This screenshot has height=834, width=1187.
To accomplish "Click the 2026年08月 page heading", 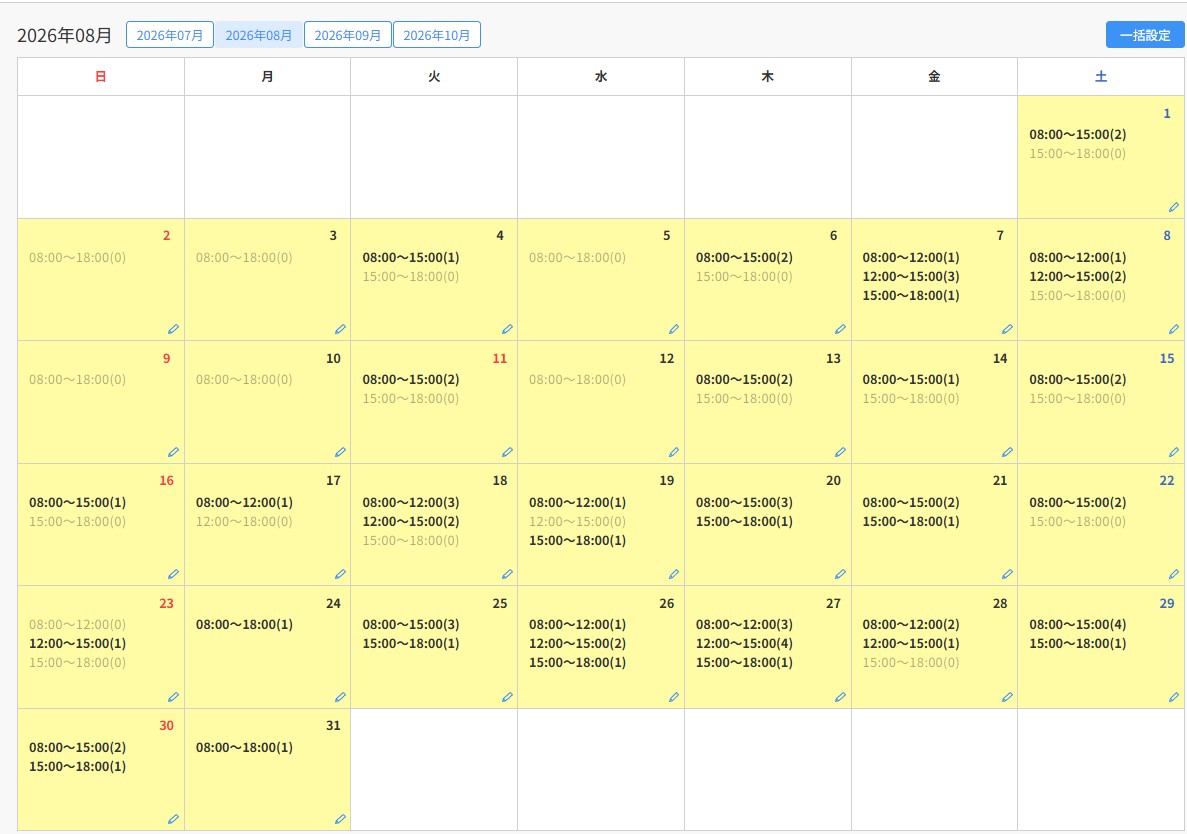I will click(x=64, y=36).
